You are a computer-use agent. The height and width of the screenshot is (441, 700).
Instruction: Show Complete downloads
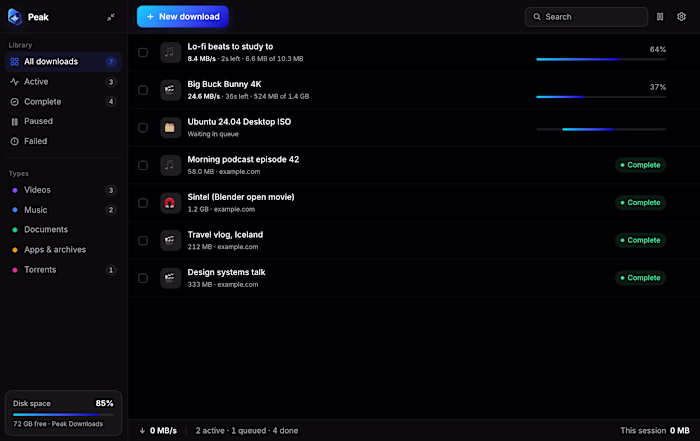coord(63,102)
